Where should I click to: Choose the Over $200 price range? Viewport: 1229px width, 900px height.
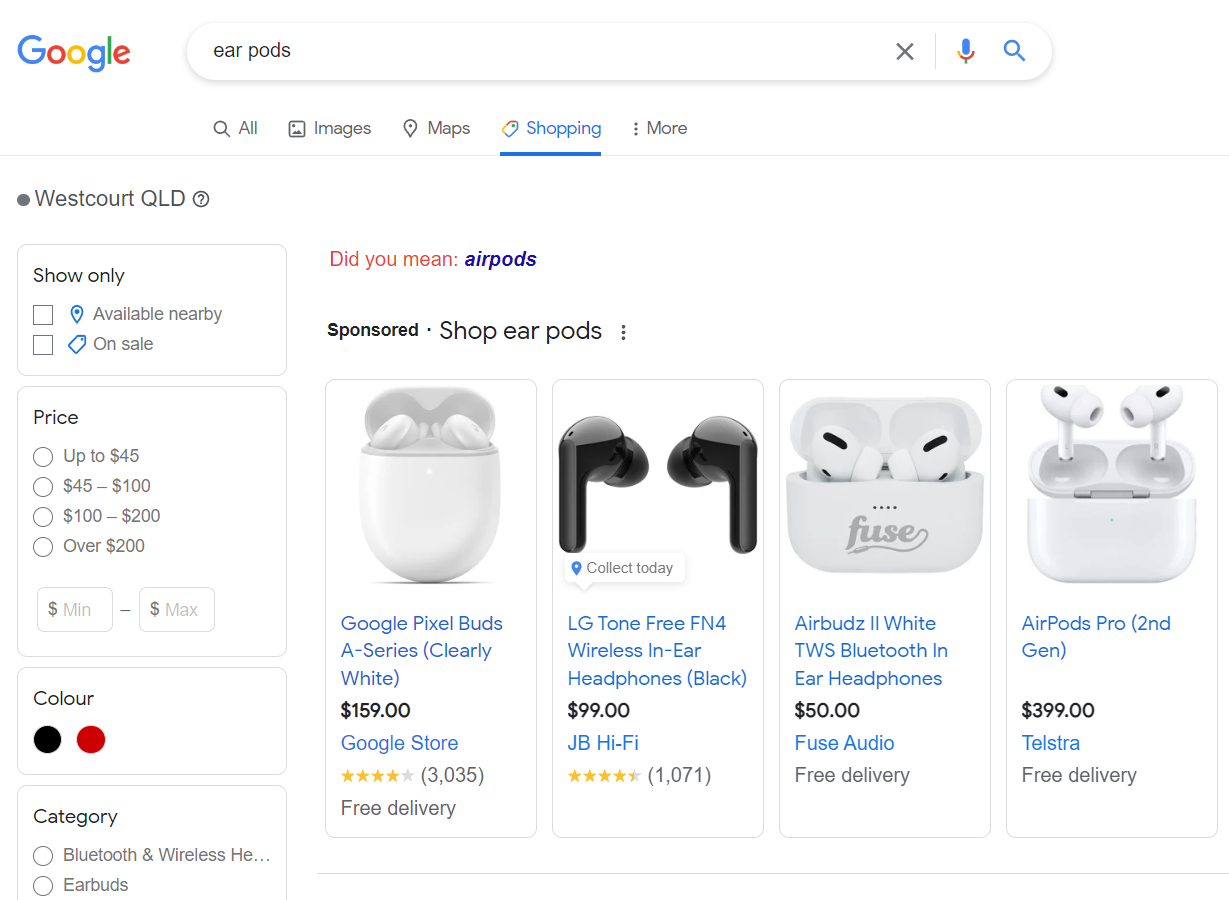[43, 547]
